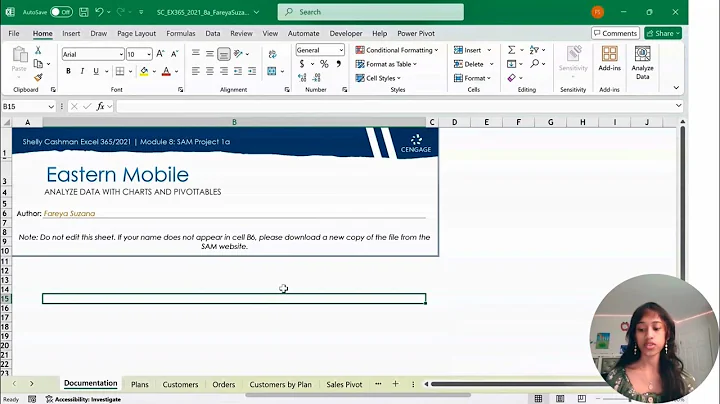Toggle Align Left horizontal alignment
The width and height of the screenshot is (720, 404).
(196, 71)
